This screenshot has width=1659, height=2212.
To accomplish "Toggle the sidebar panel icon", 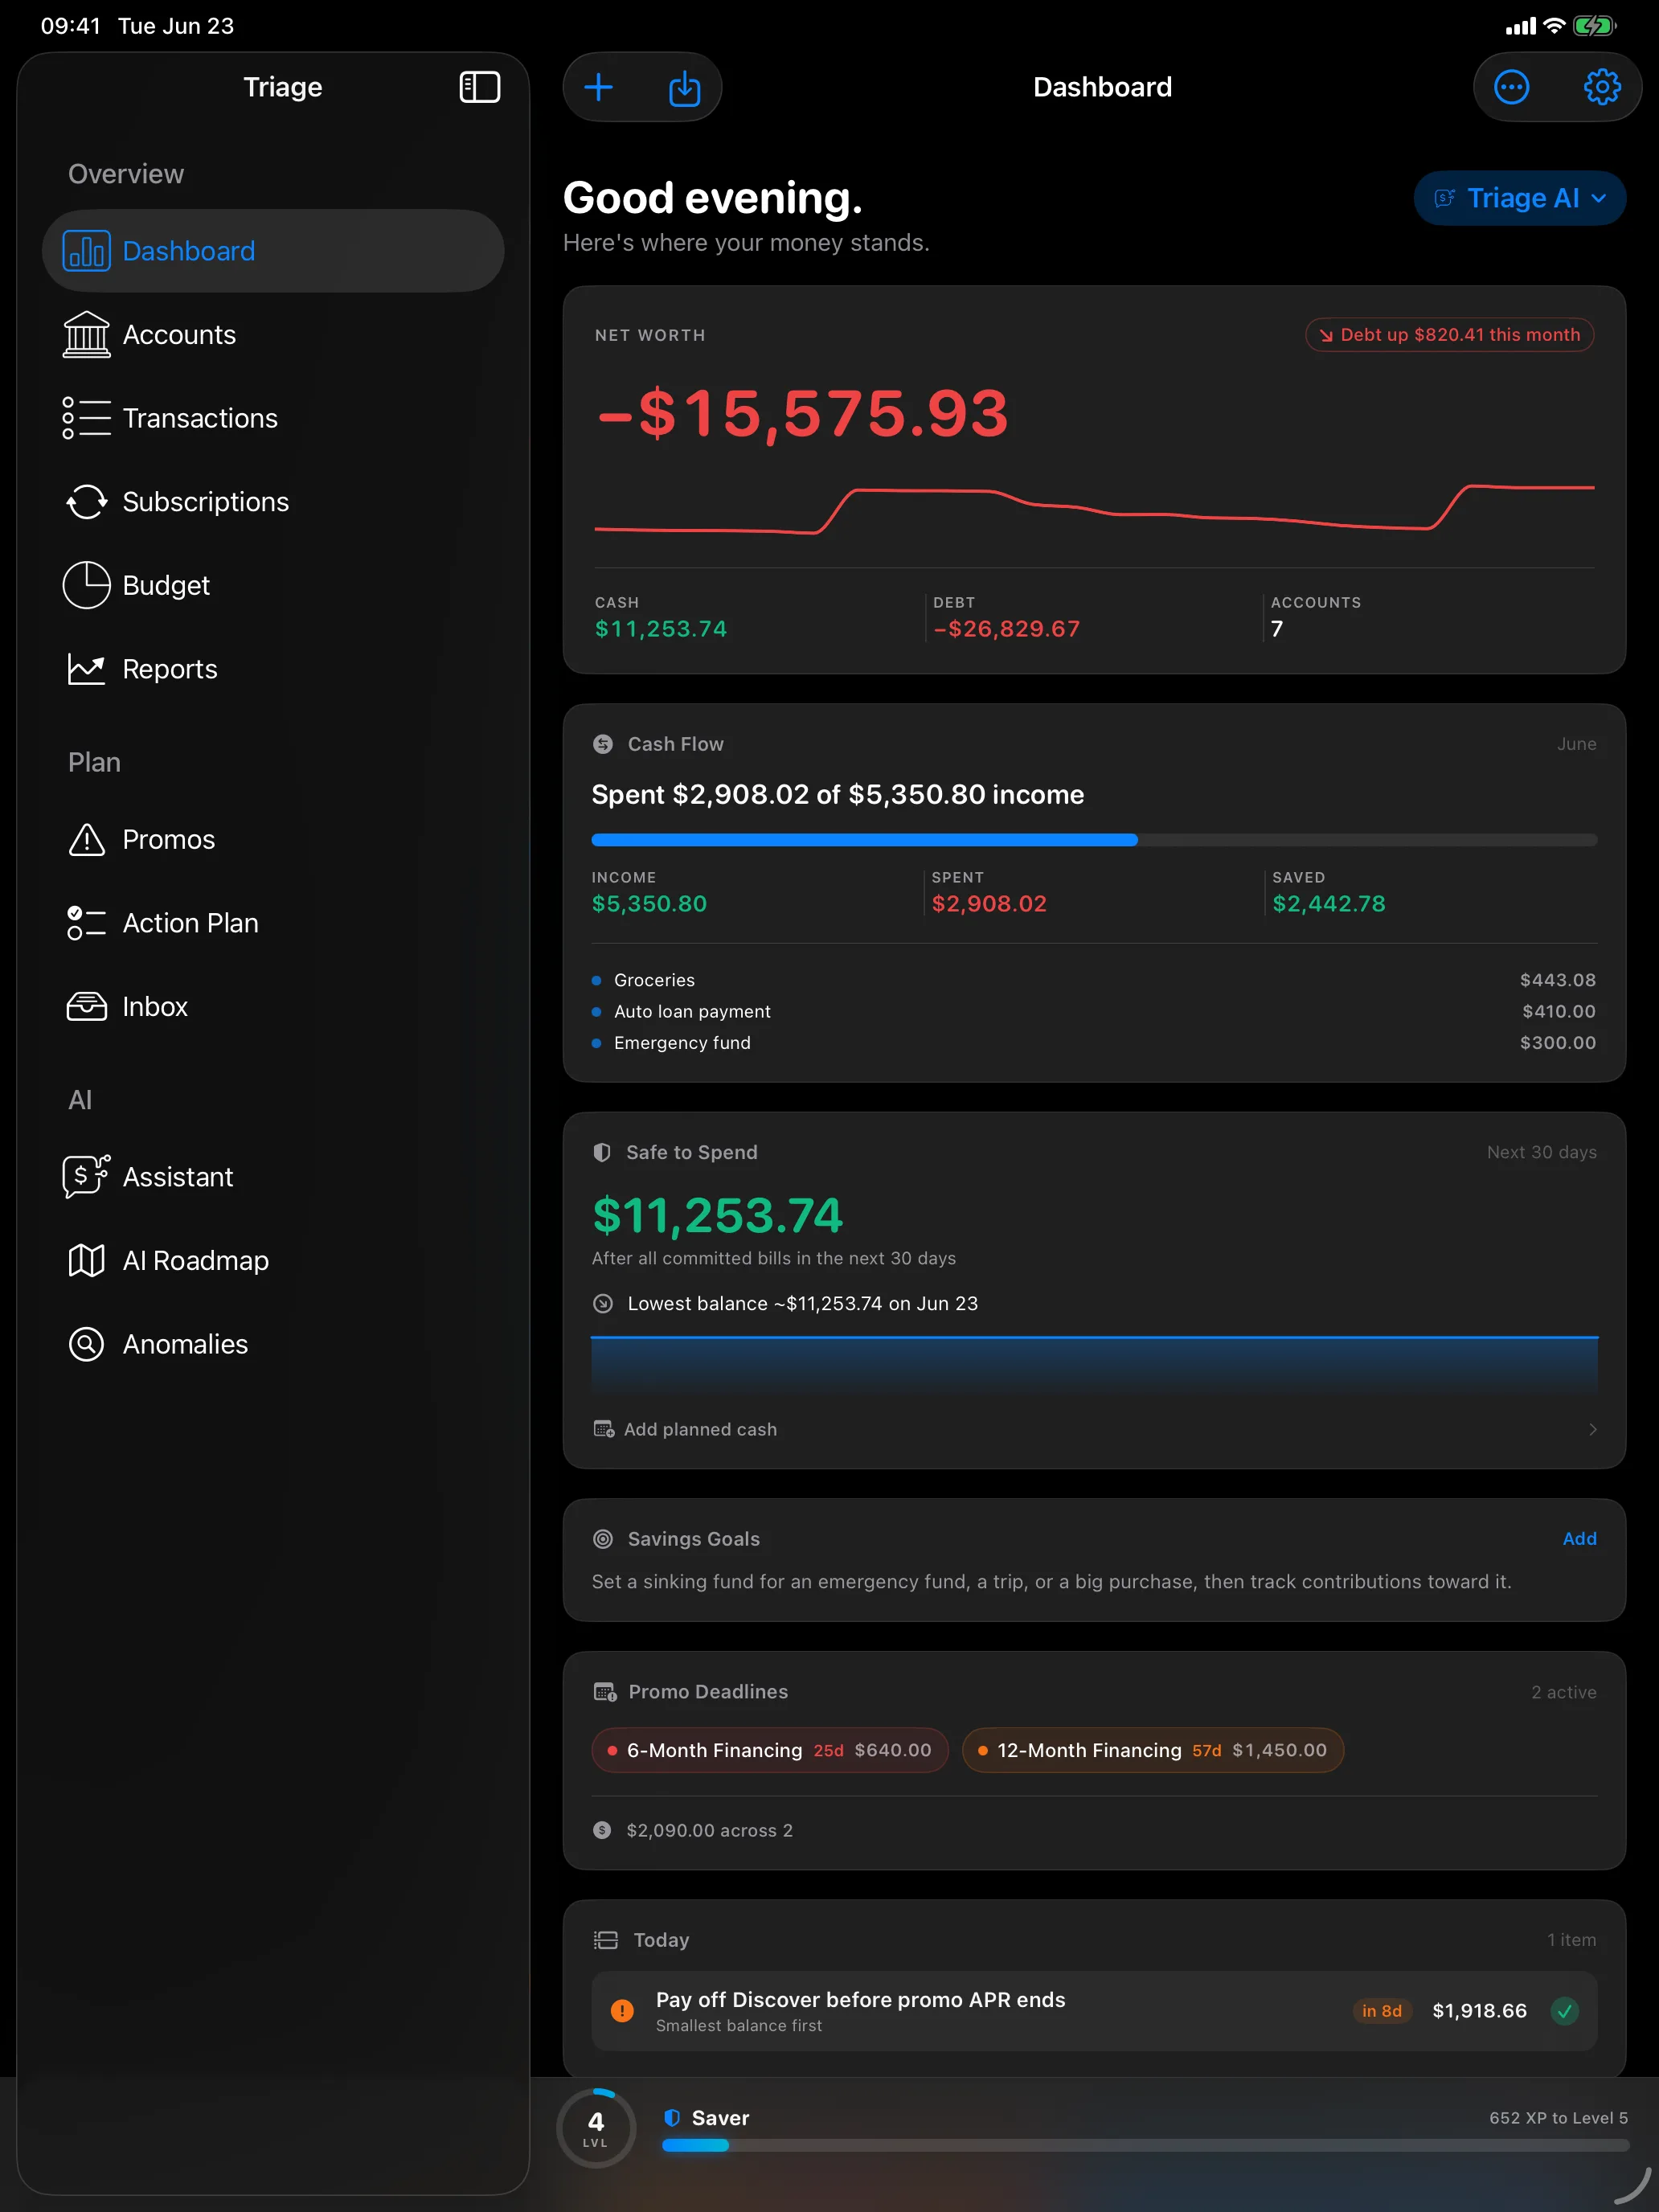I will click(479, 87).
